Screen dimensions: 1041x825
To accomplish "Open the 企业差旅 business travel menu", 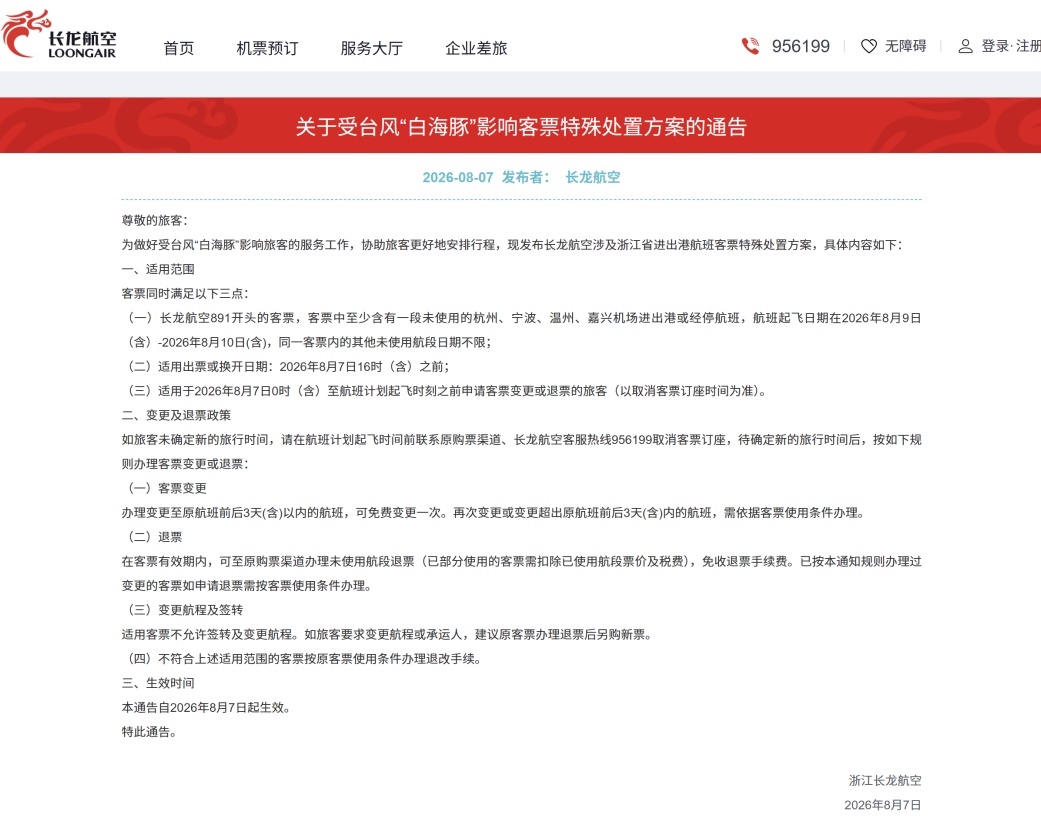I will (x=475, y=48).
